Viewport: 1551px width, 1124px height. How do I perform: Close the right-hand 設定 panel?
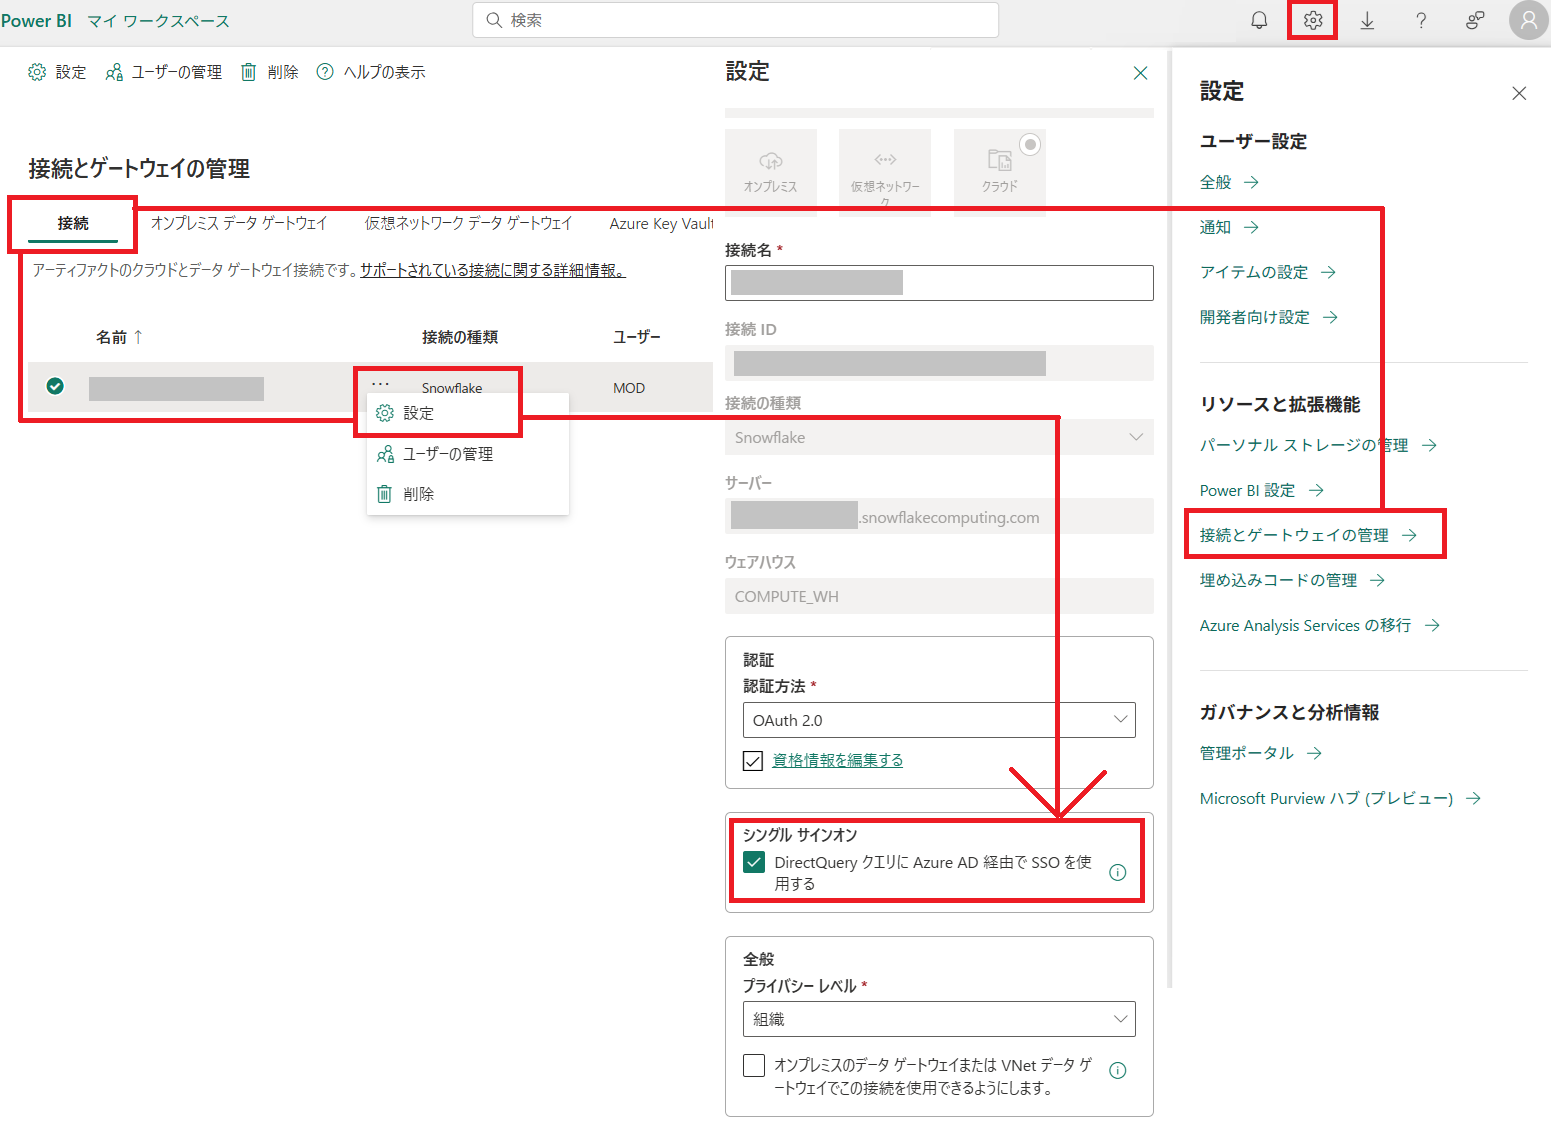[1519, 93]
